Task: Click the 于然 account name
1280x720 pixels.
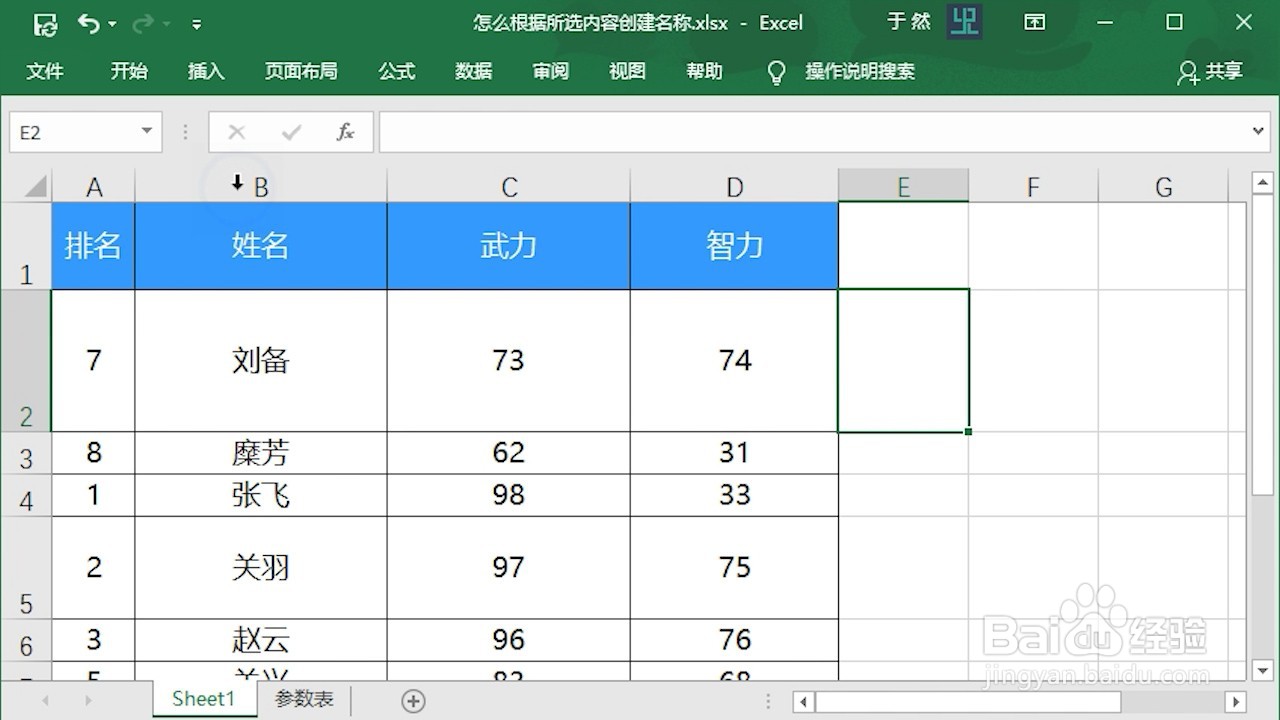Action: pos(908,22)
